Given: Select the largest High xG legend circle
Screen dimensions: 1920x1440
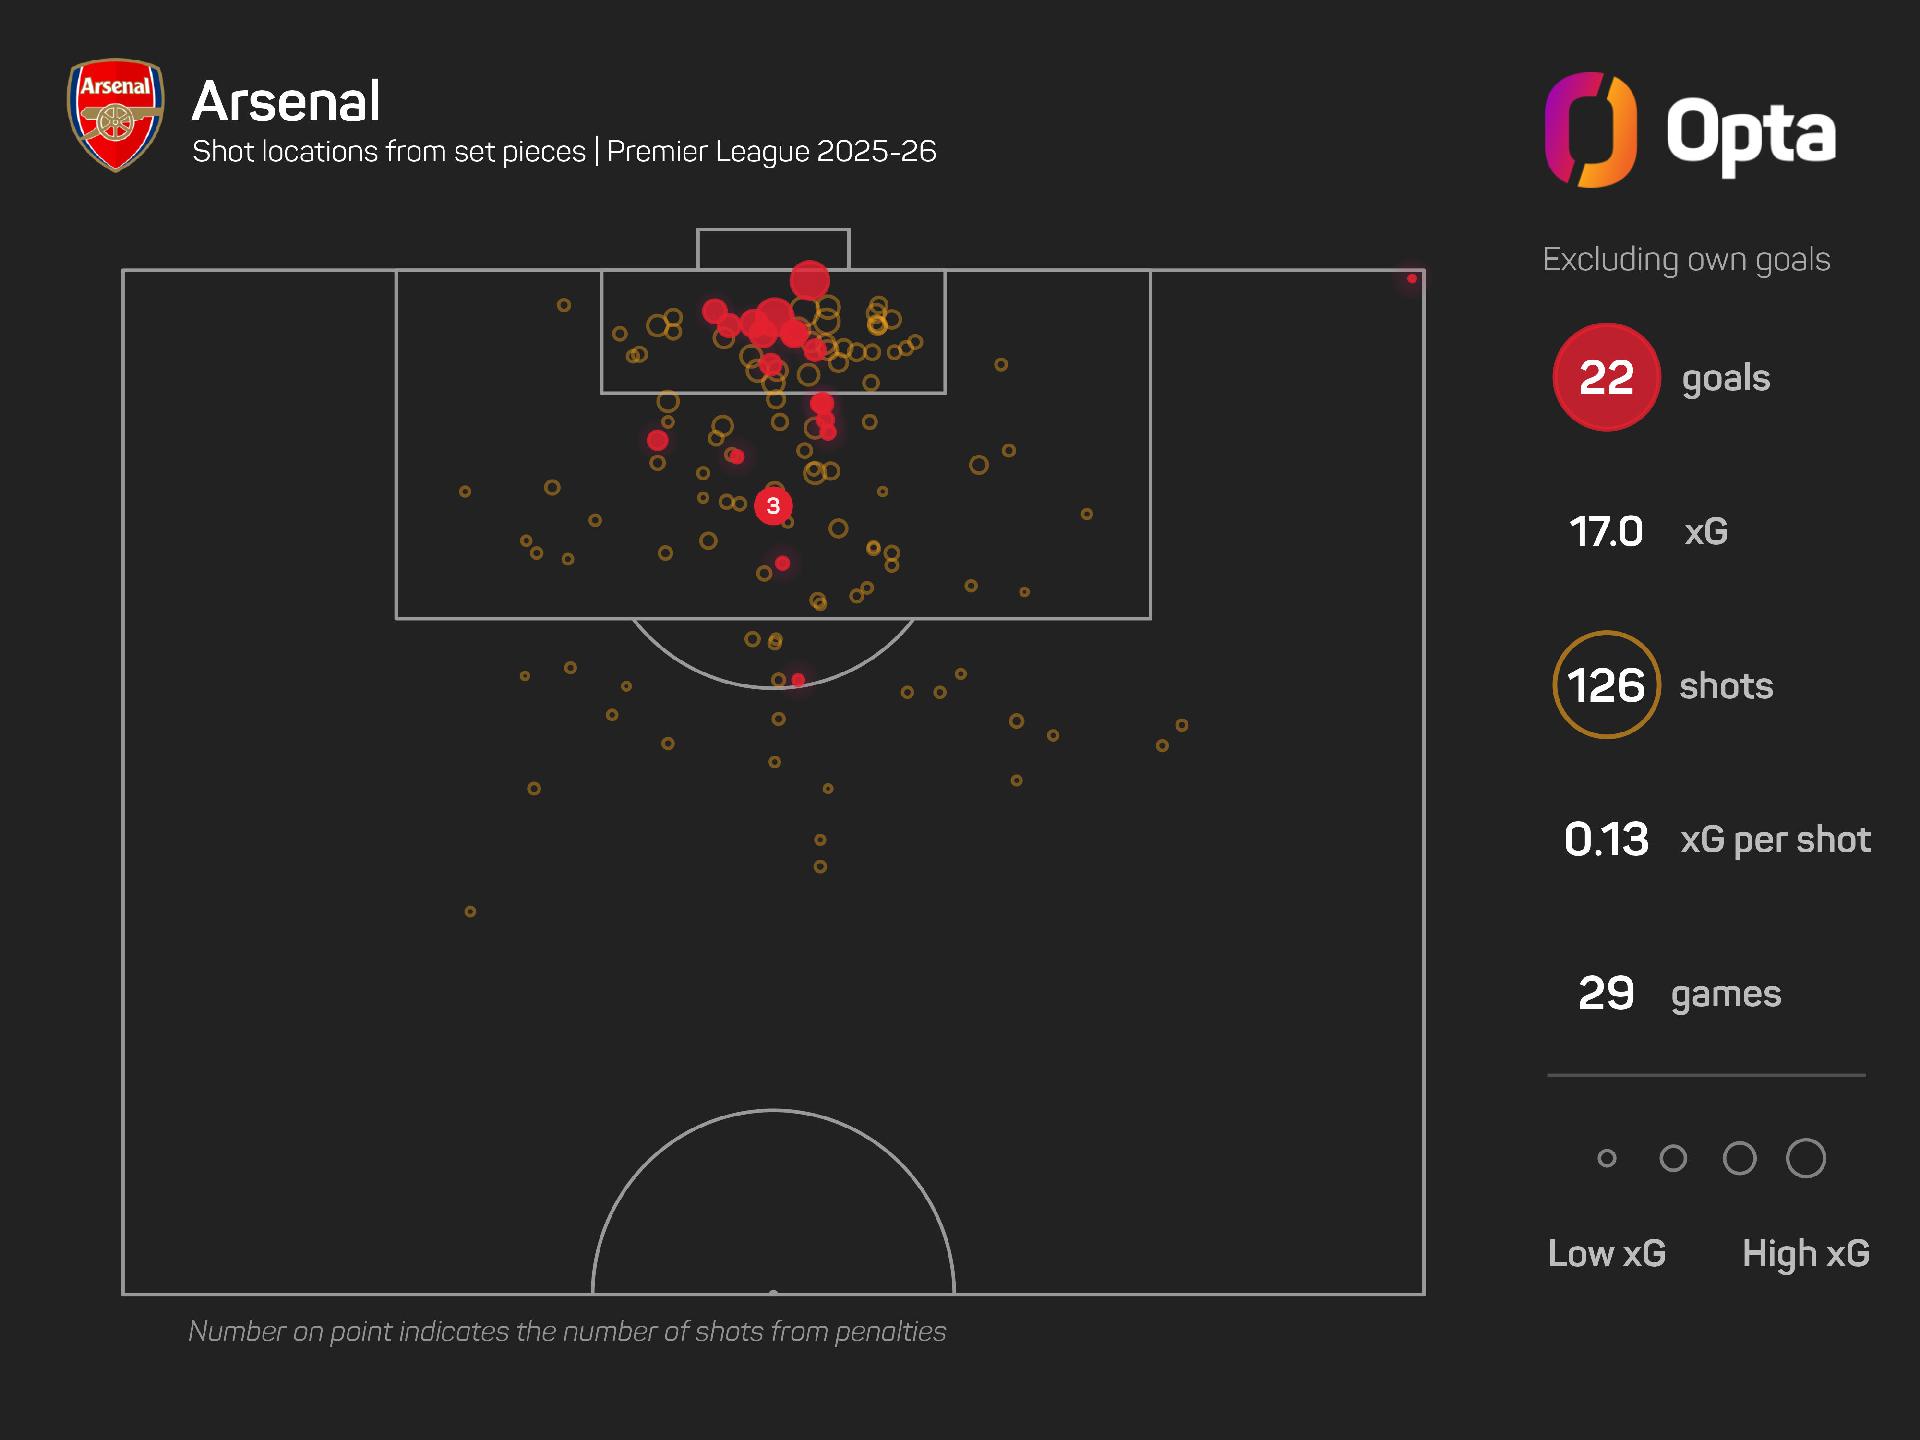Looking at the screenshot, I should pos(1805,1158).
